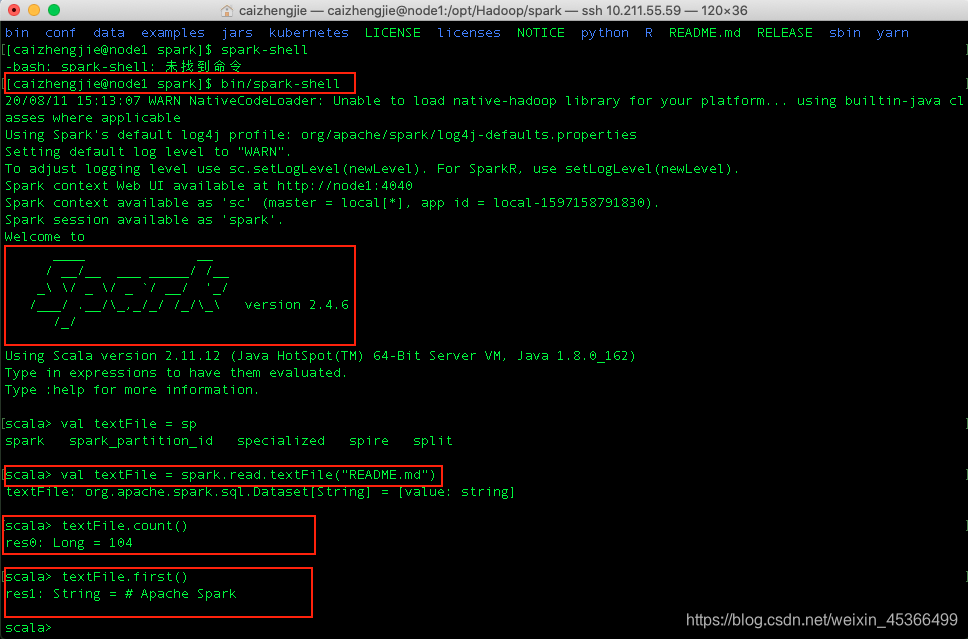The image size is (968, 639).
Task: Select the python directory entry
Action: coord(604,32)
